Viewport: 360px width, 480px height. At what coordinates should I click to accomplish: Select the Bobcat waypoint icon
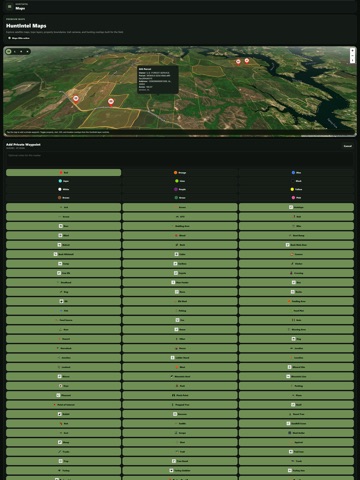pos(63,245)
